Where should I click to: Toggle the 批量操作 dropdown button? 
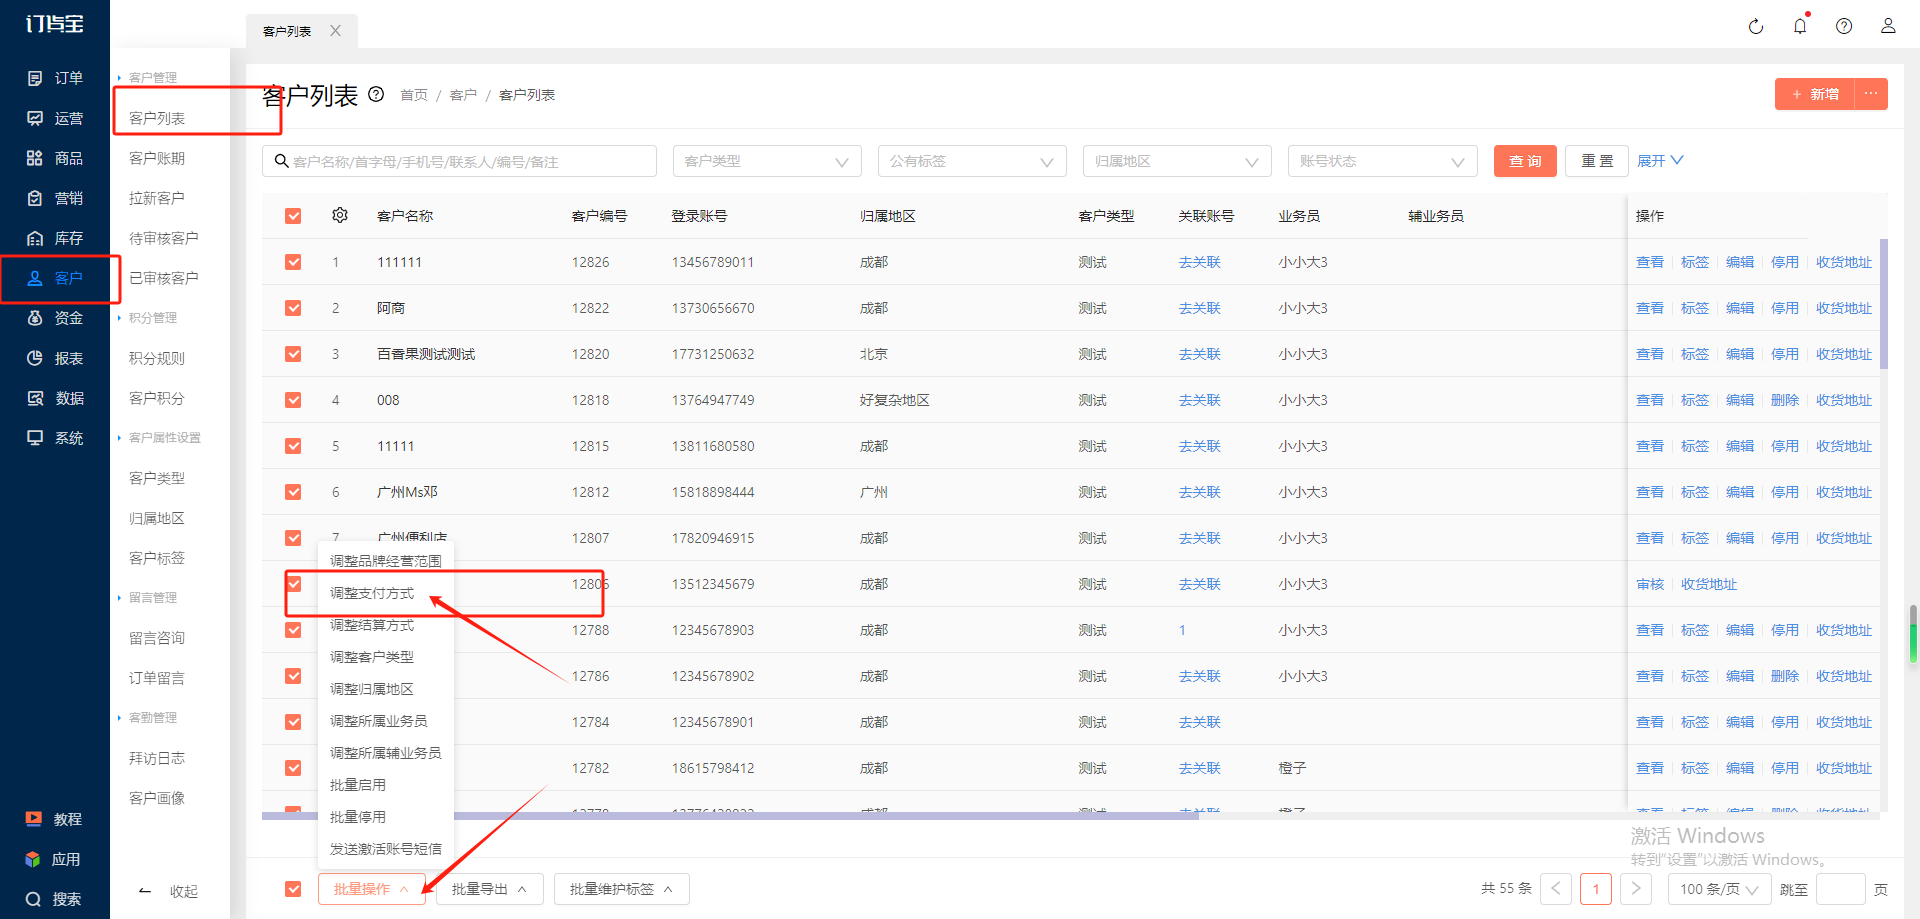(371, 889)
